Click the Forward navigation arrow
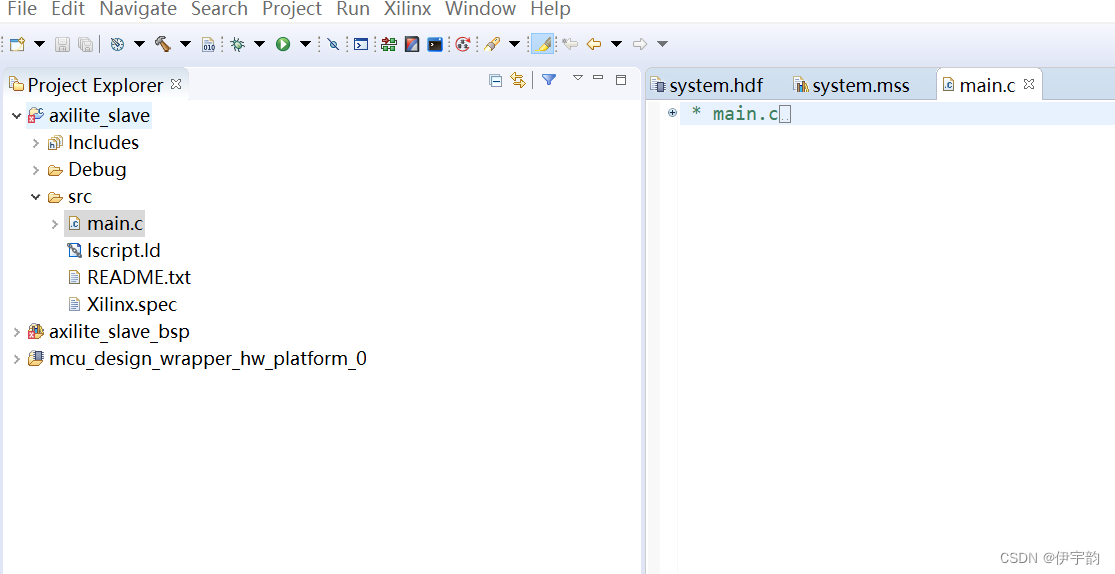Screen dimensions: 1115x574 640,44
